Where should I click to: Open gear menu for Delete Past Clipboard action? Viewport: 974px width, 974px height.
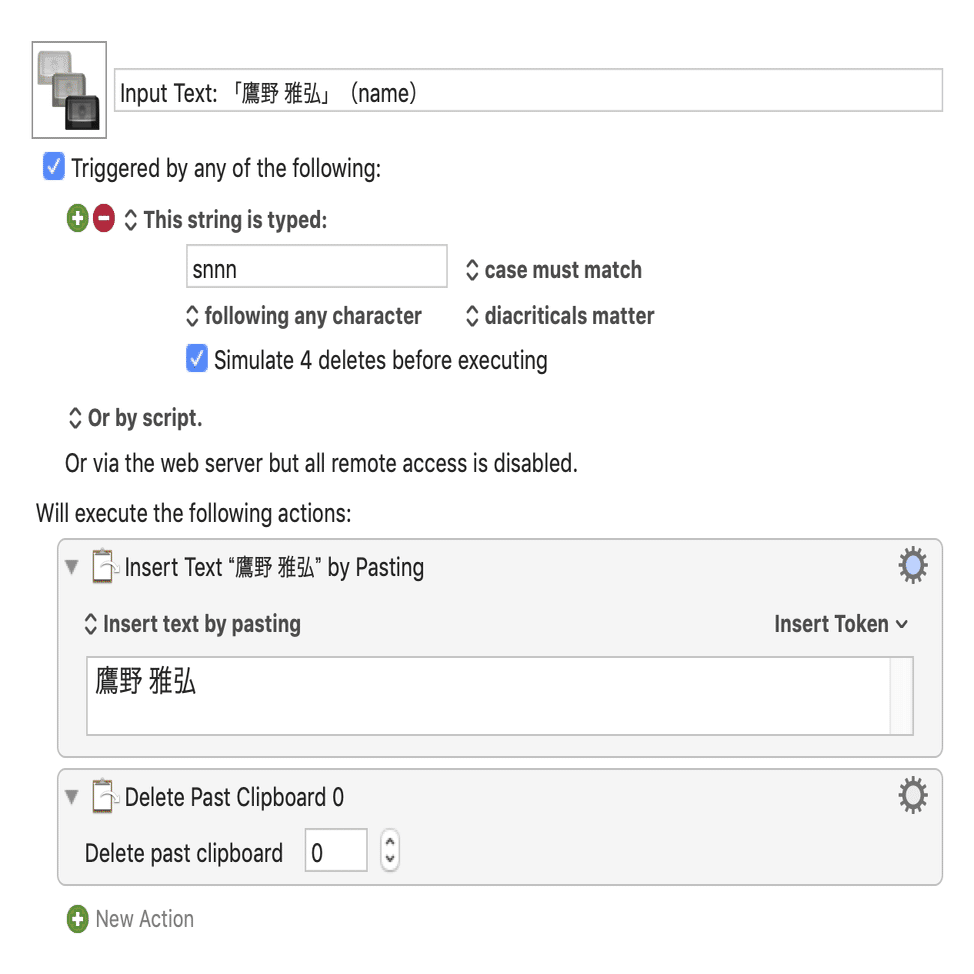(912, 796)
